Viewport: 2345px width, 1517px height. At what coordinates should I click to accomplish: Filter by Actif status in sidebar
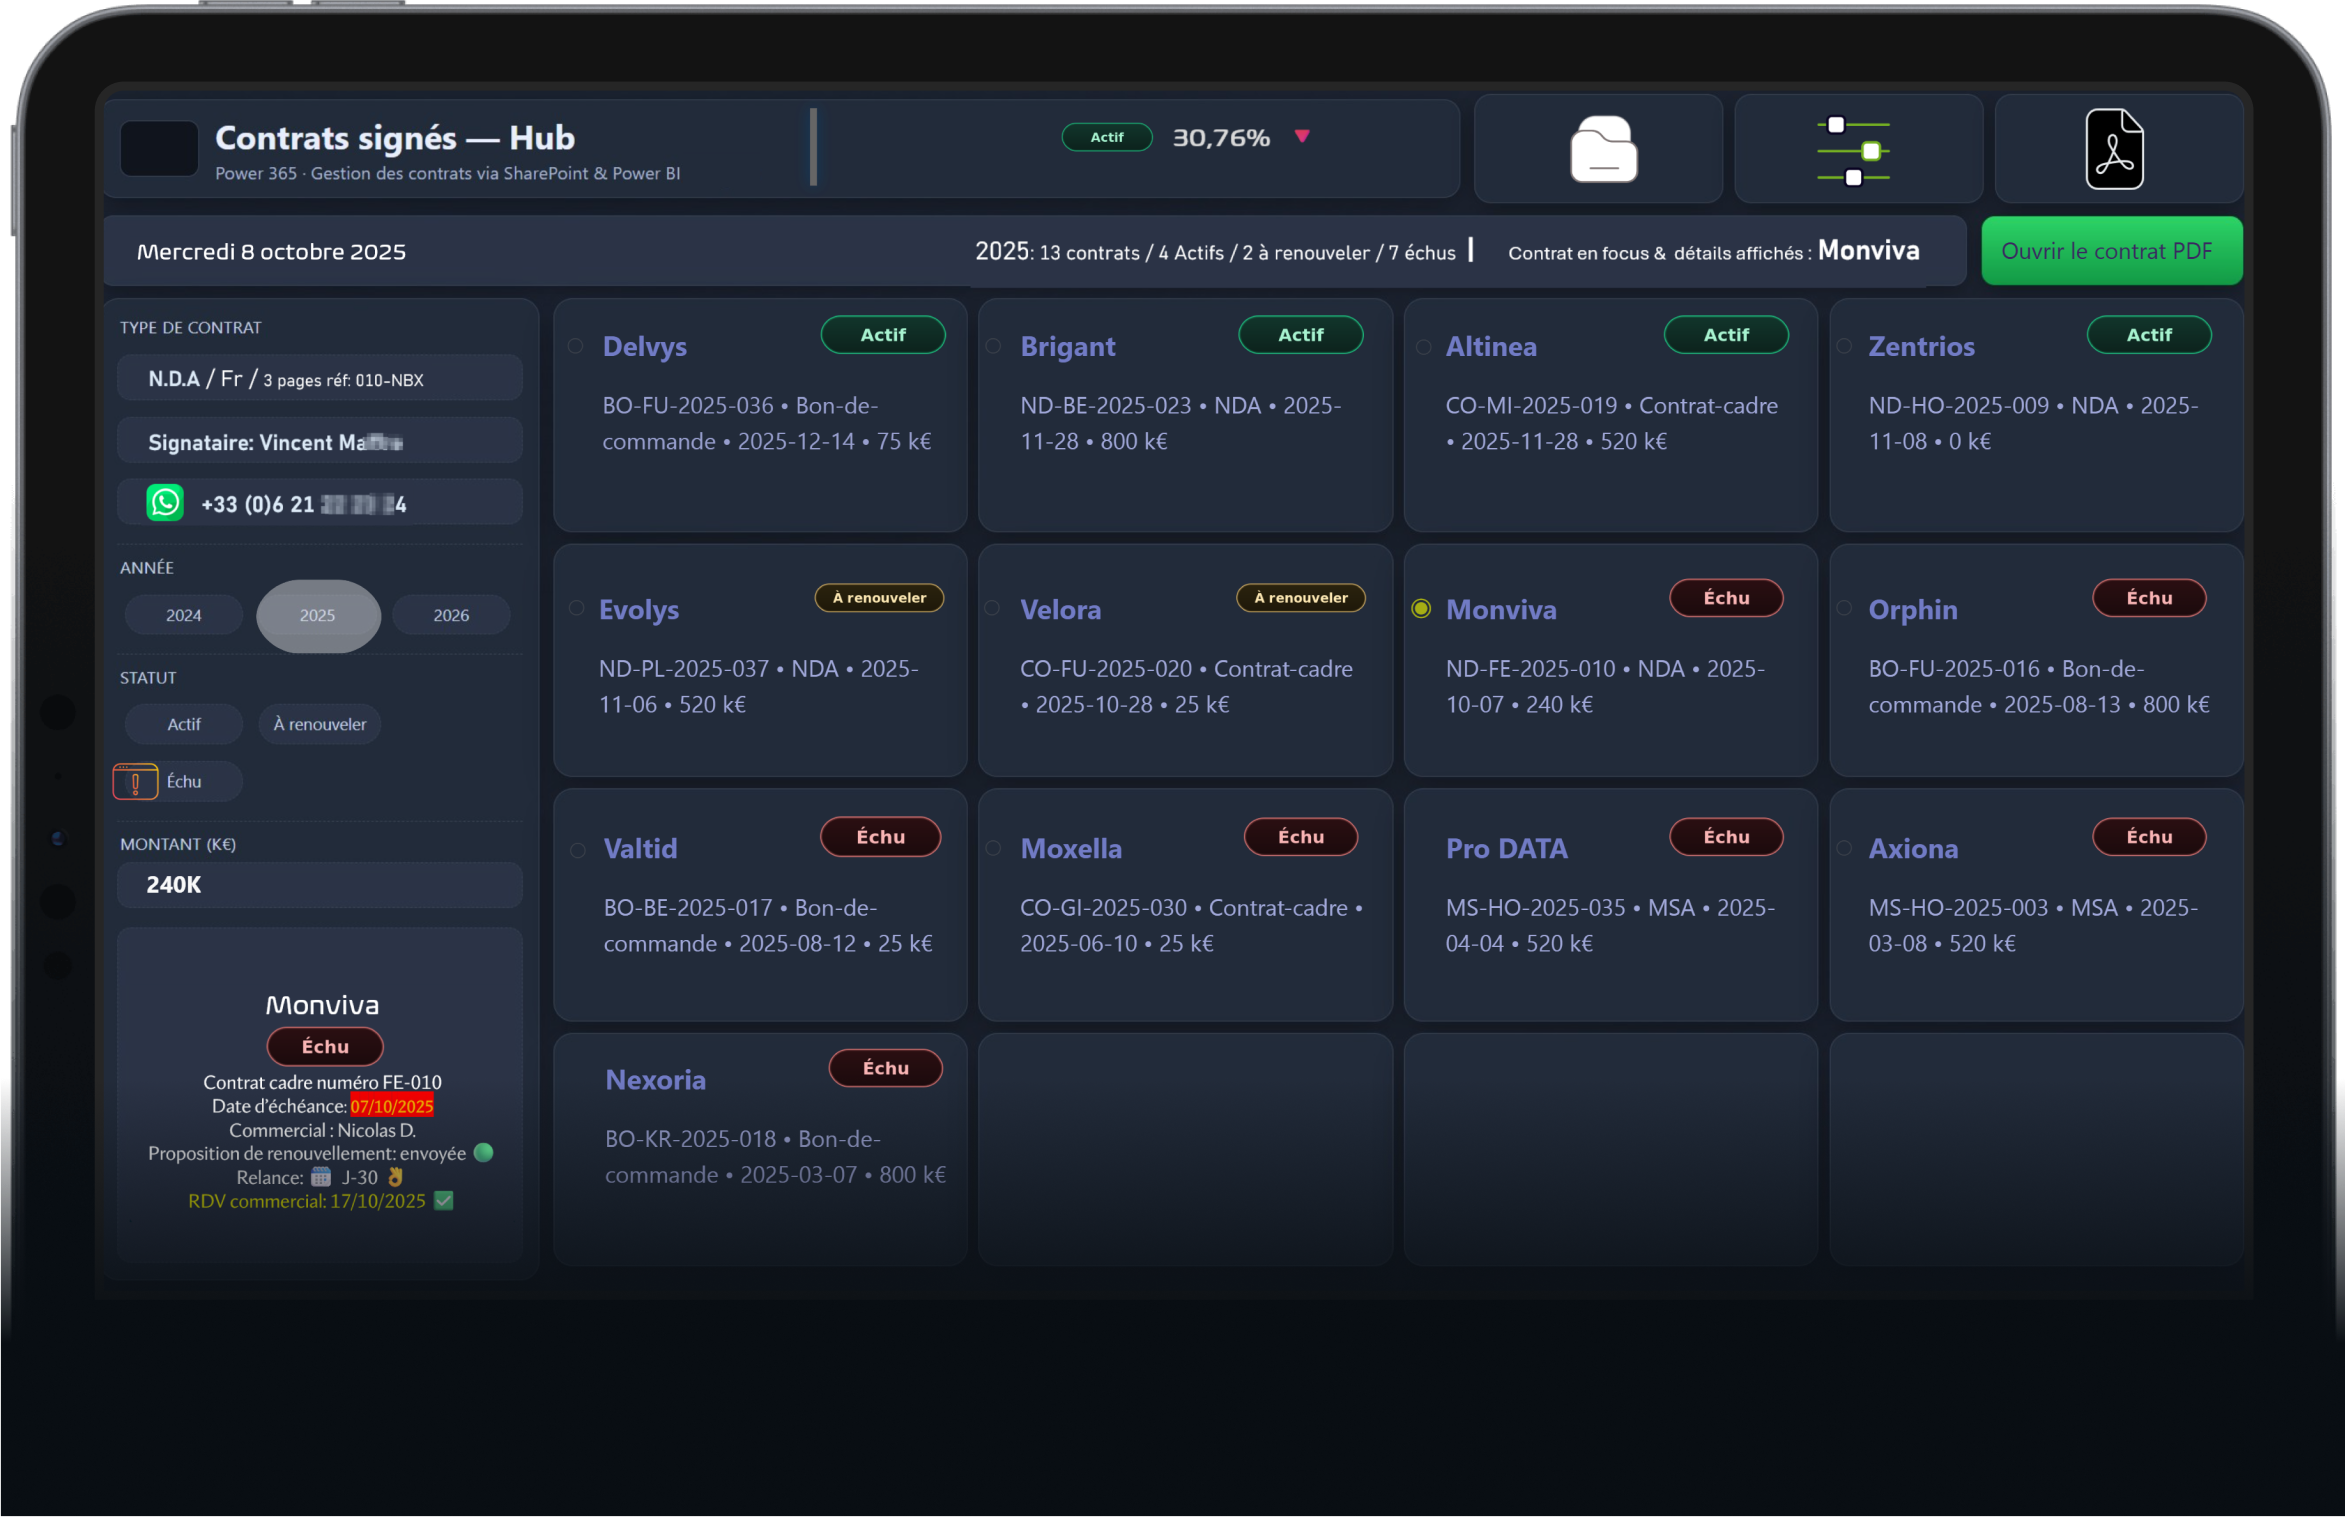click(183, 724)
